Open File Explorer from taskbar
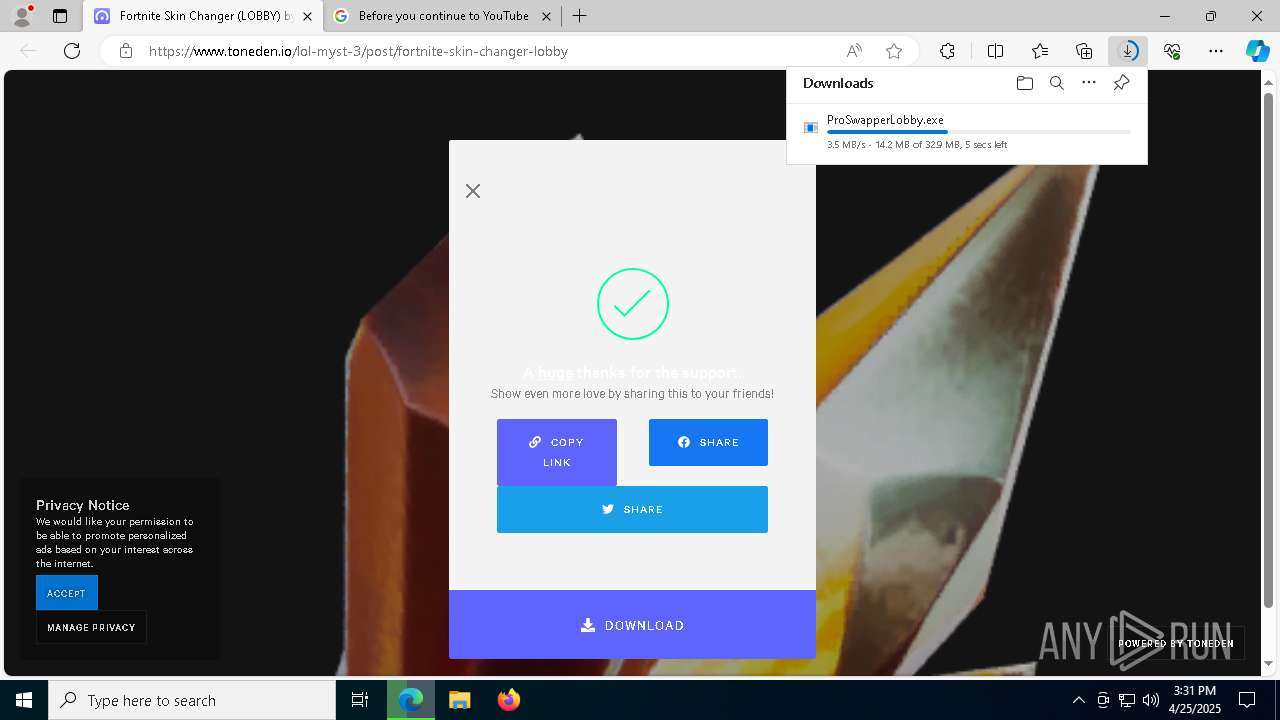 [459, 700]
